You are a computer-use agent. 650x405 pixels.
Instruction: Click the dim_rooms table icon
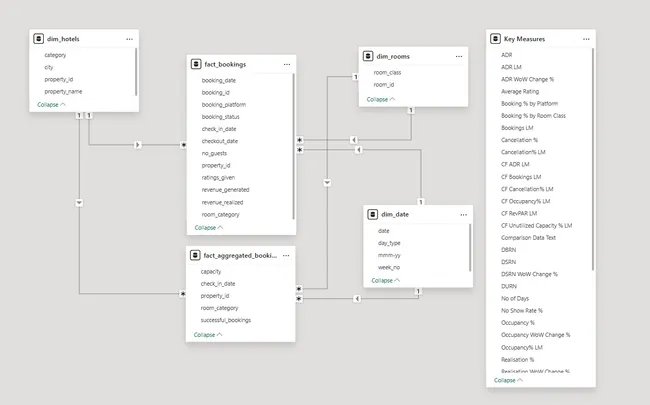point(368,56)
